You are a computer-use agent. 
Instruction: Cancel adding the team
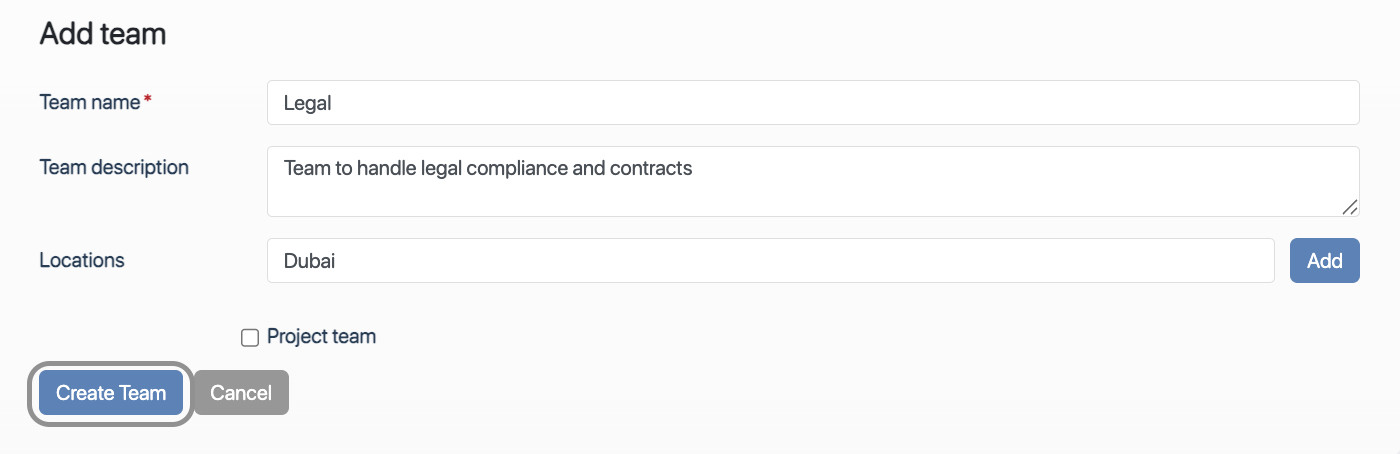click(x=241, y=393)
